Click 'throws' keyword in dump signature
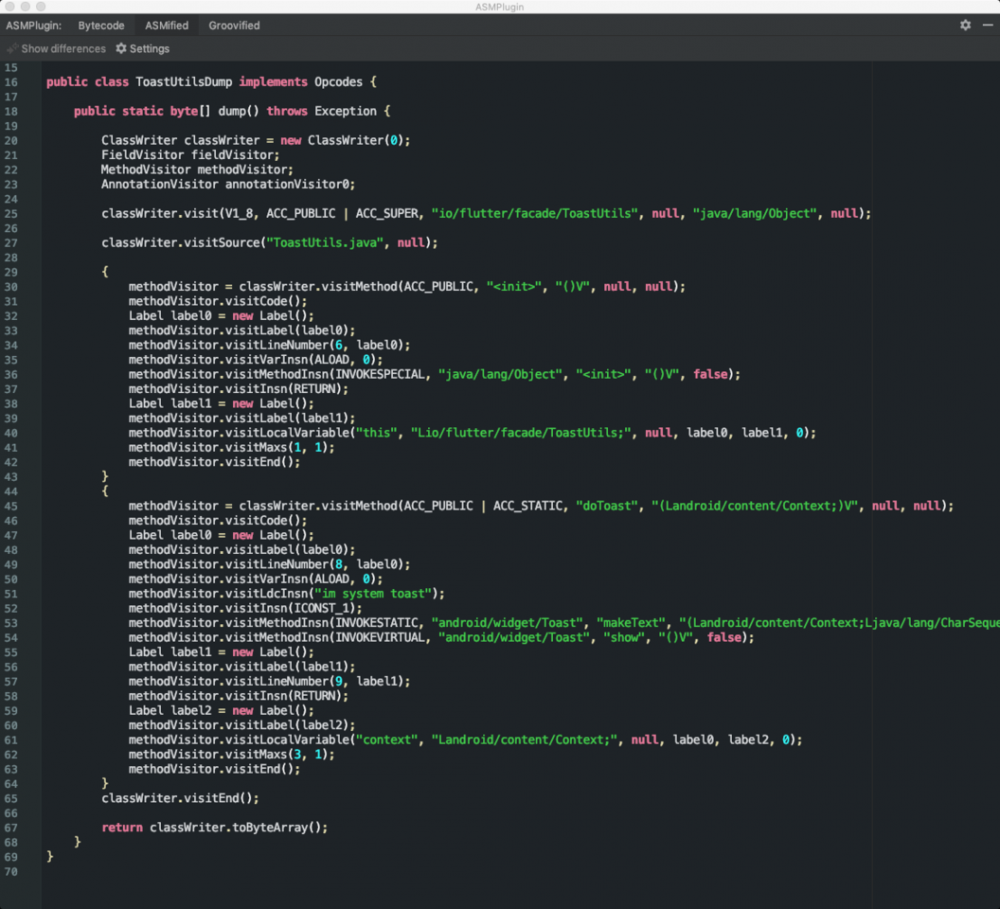The height and width of the screenshot is (909, 1000). coord(287,111)
